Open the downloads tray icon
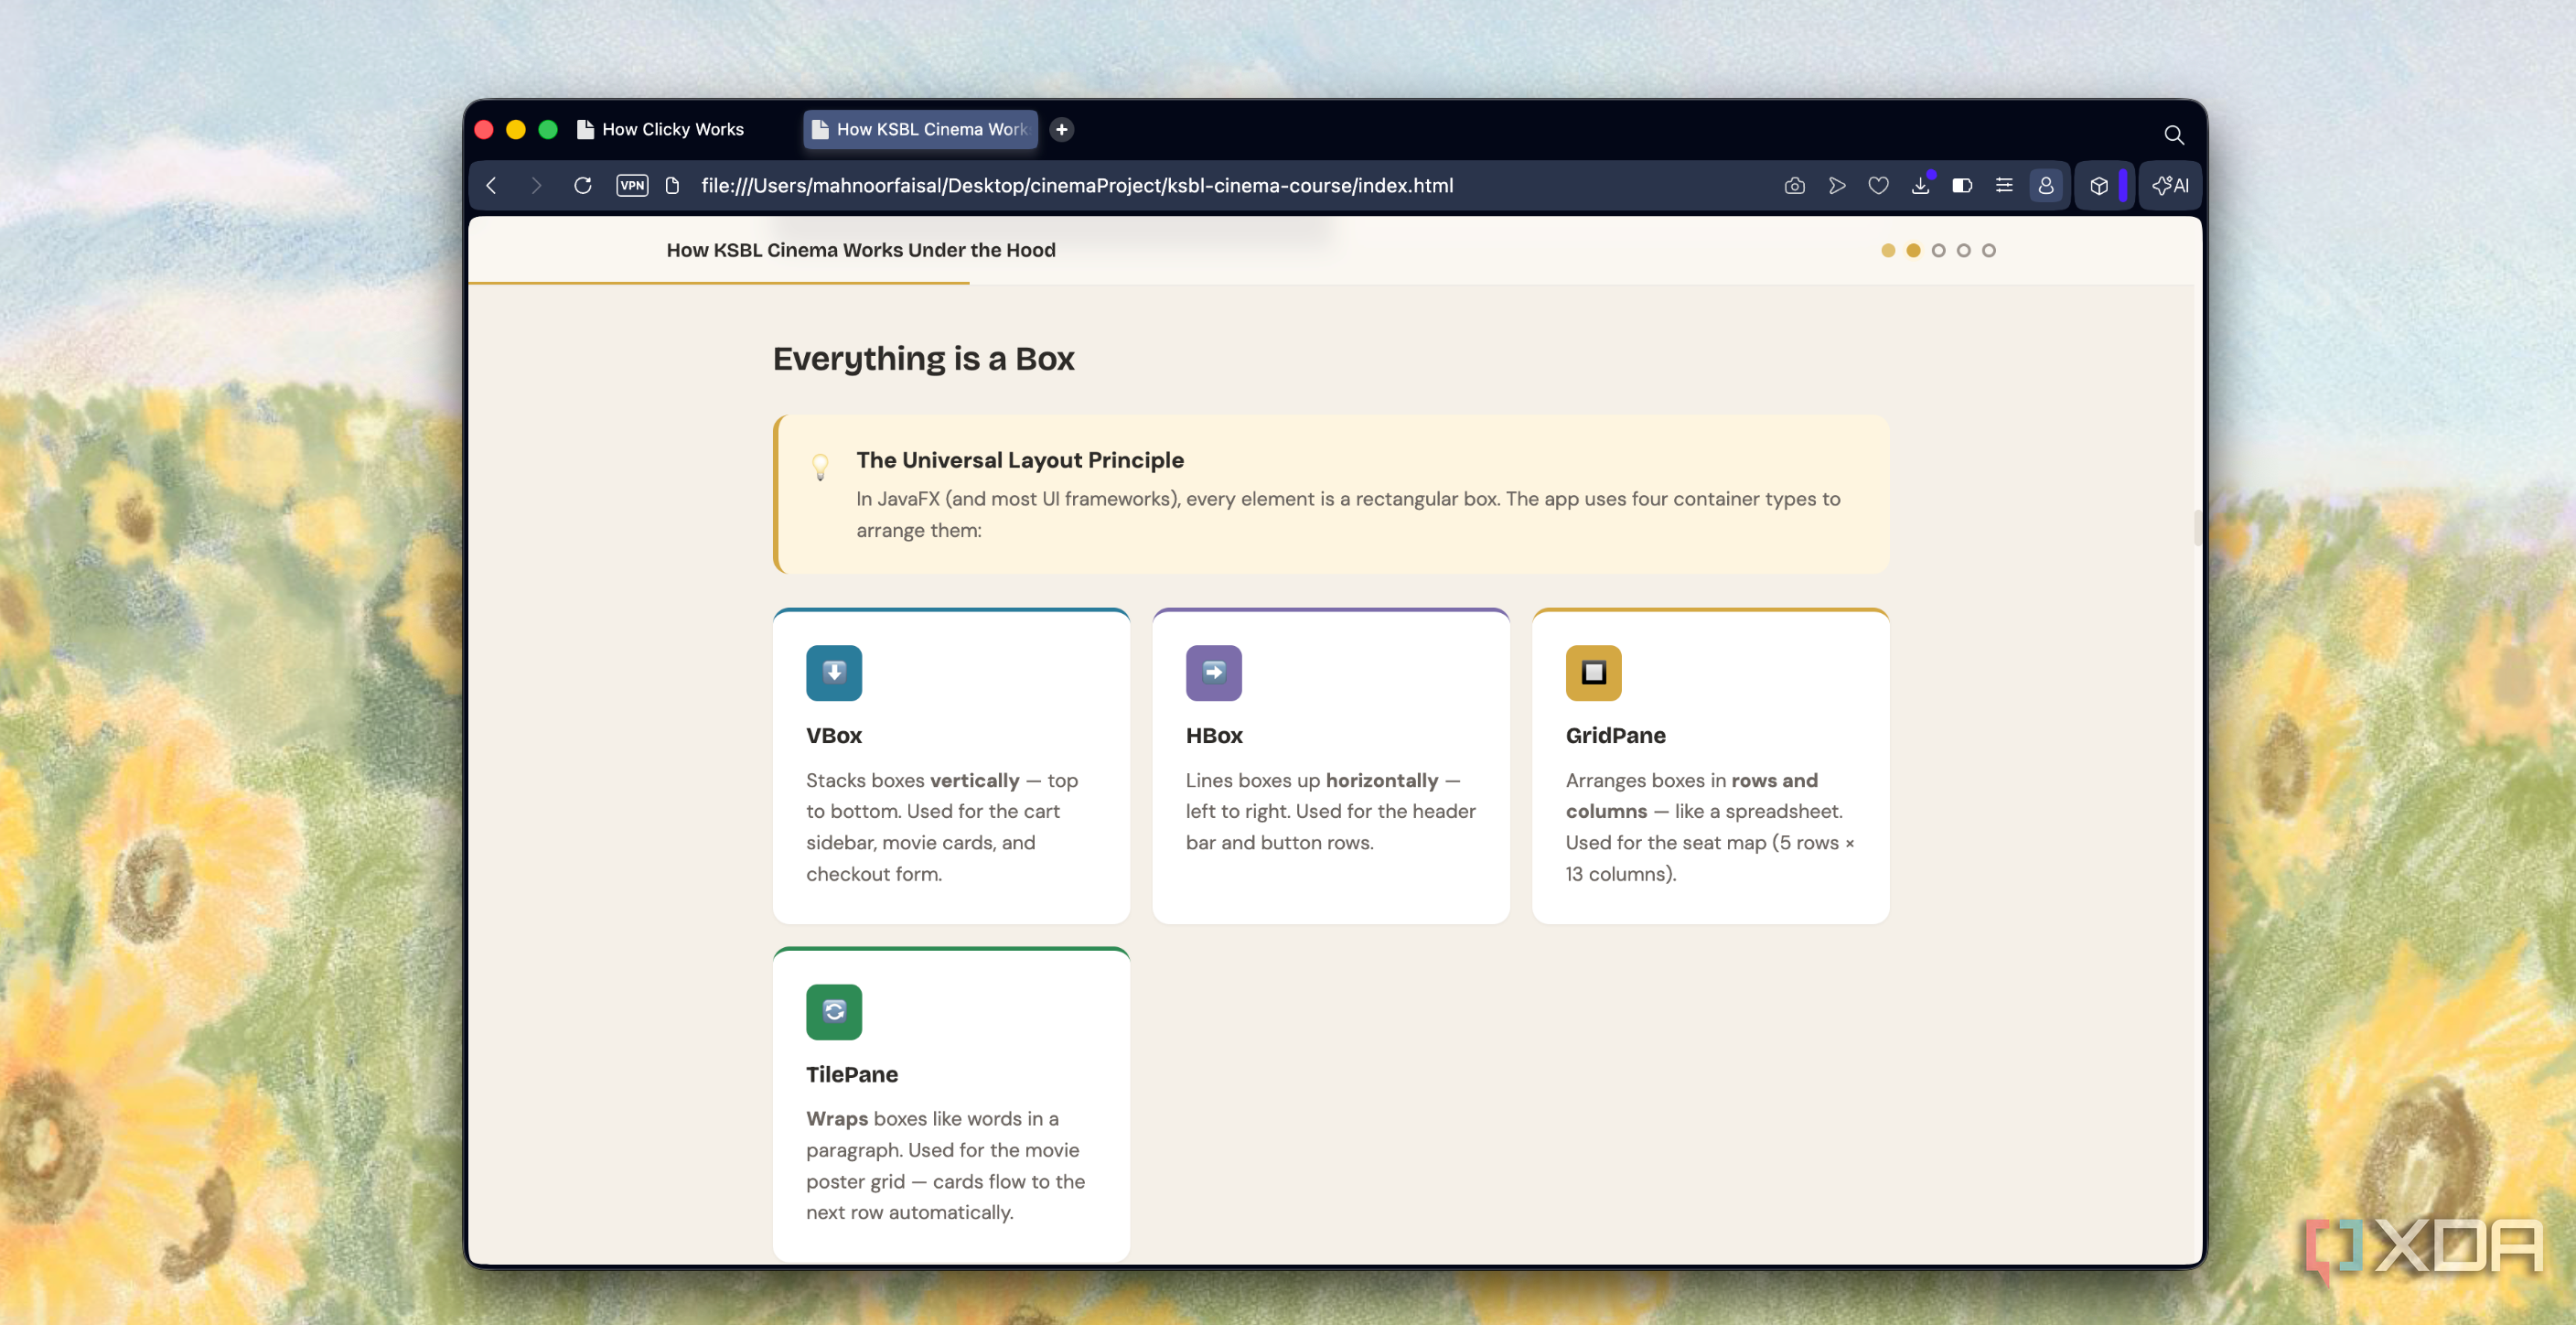2576x1325 pixels. (x=1920, y=185)
